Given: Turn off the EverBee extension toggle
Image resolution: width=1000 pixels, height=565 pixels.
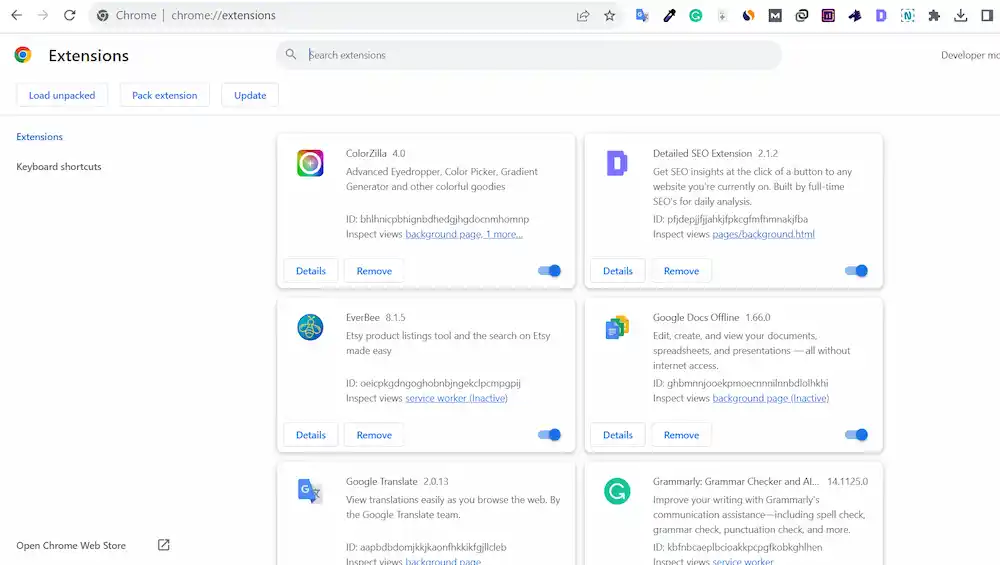Looking at the screenshot, I should [x=549, y=435].
